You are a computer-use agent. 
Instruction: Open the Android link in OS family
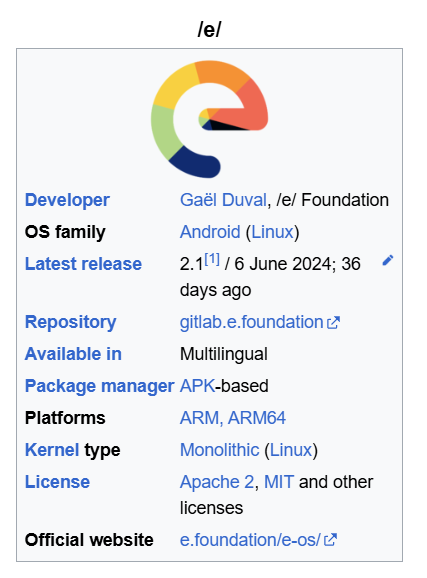(x=210, y=232)
